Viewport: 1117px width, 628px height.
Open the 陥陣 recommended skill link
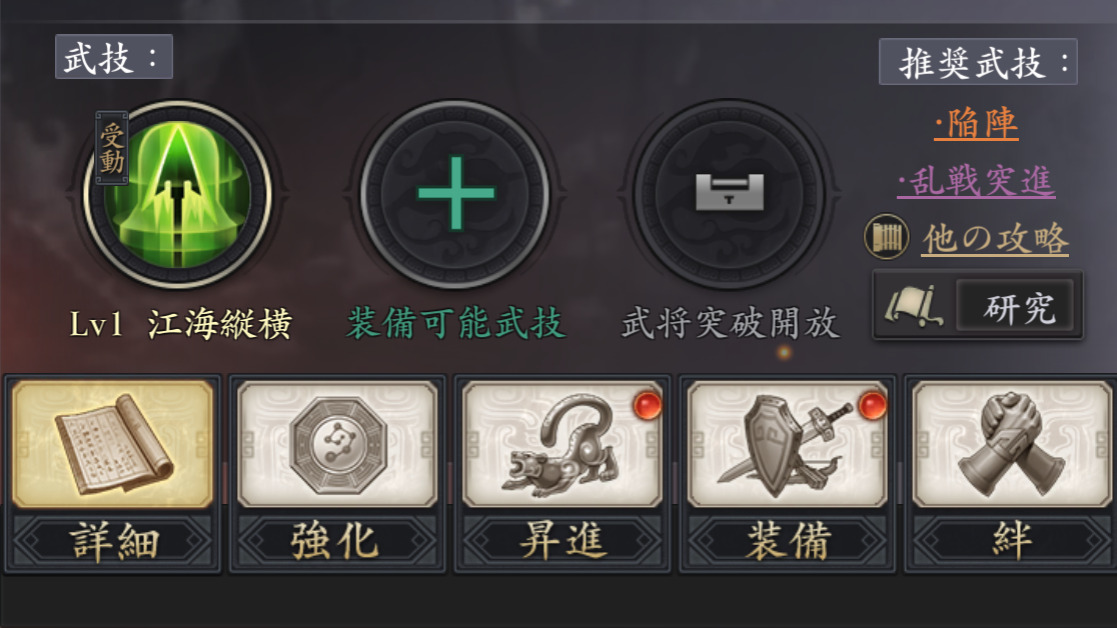976,123
